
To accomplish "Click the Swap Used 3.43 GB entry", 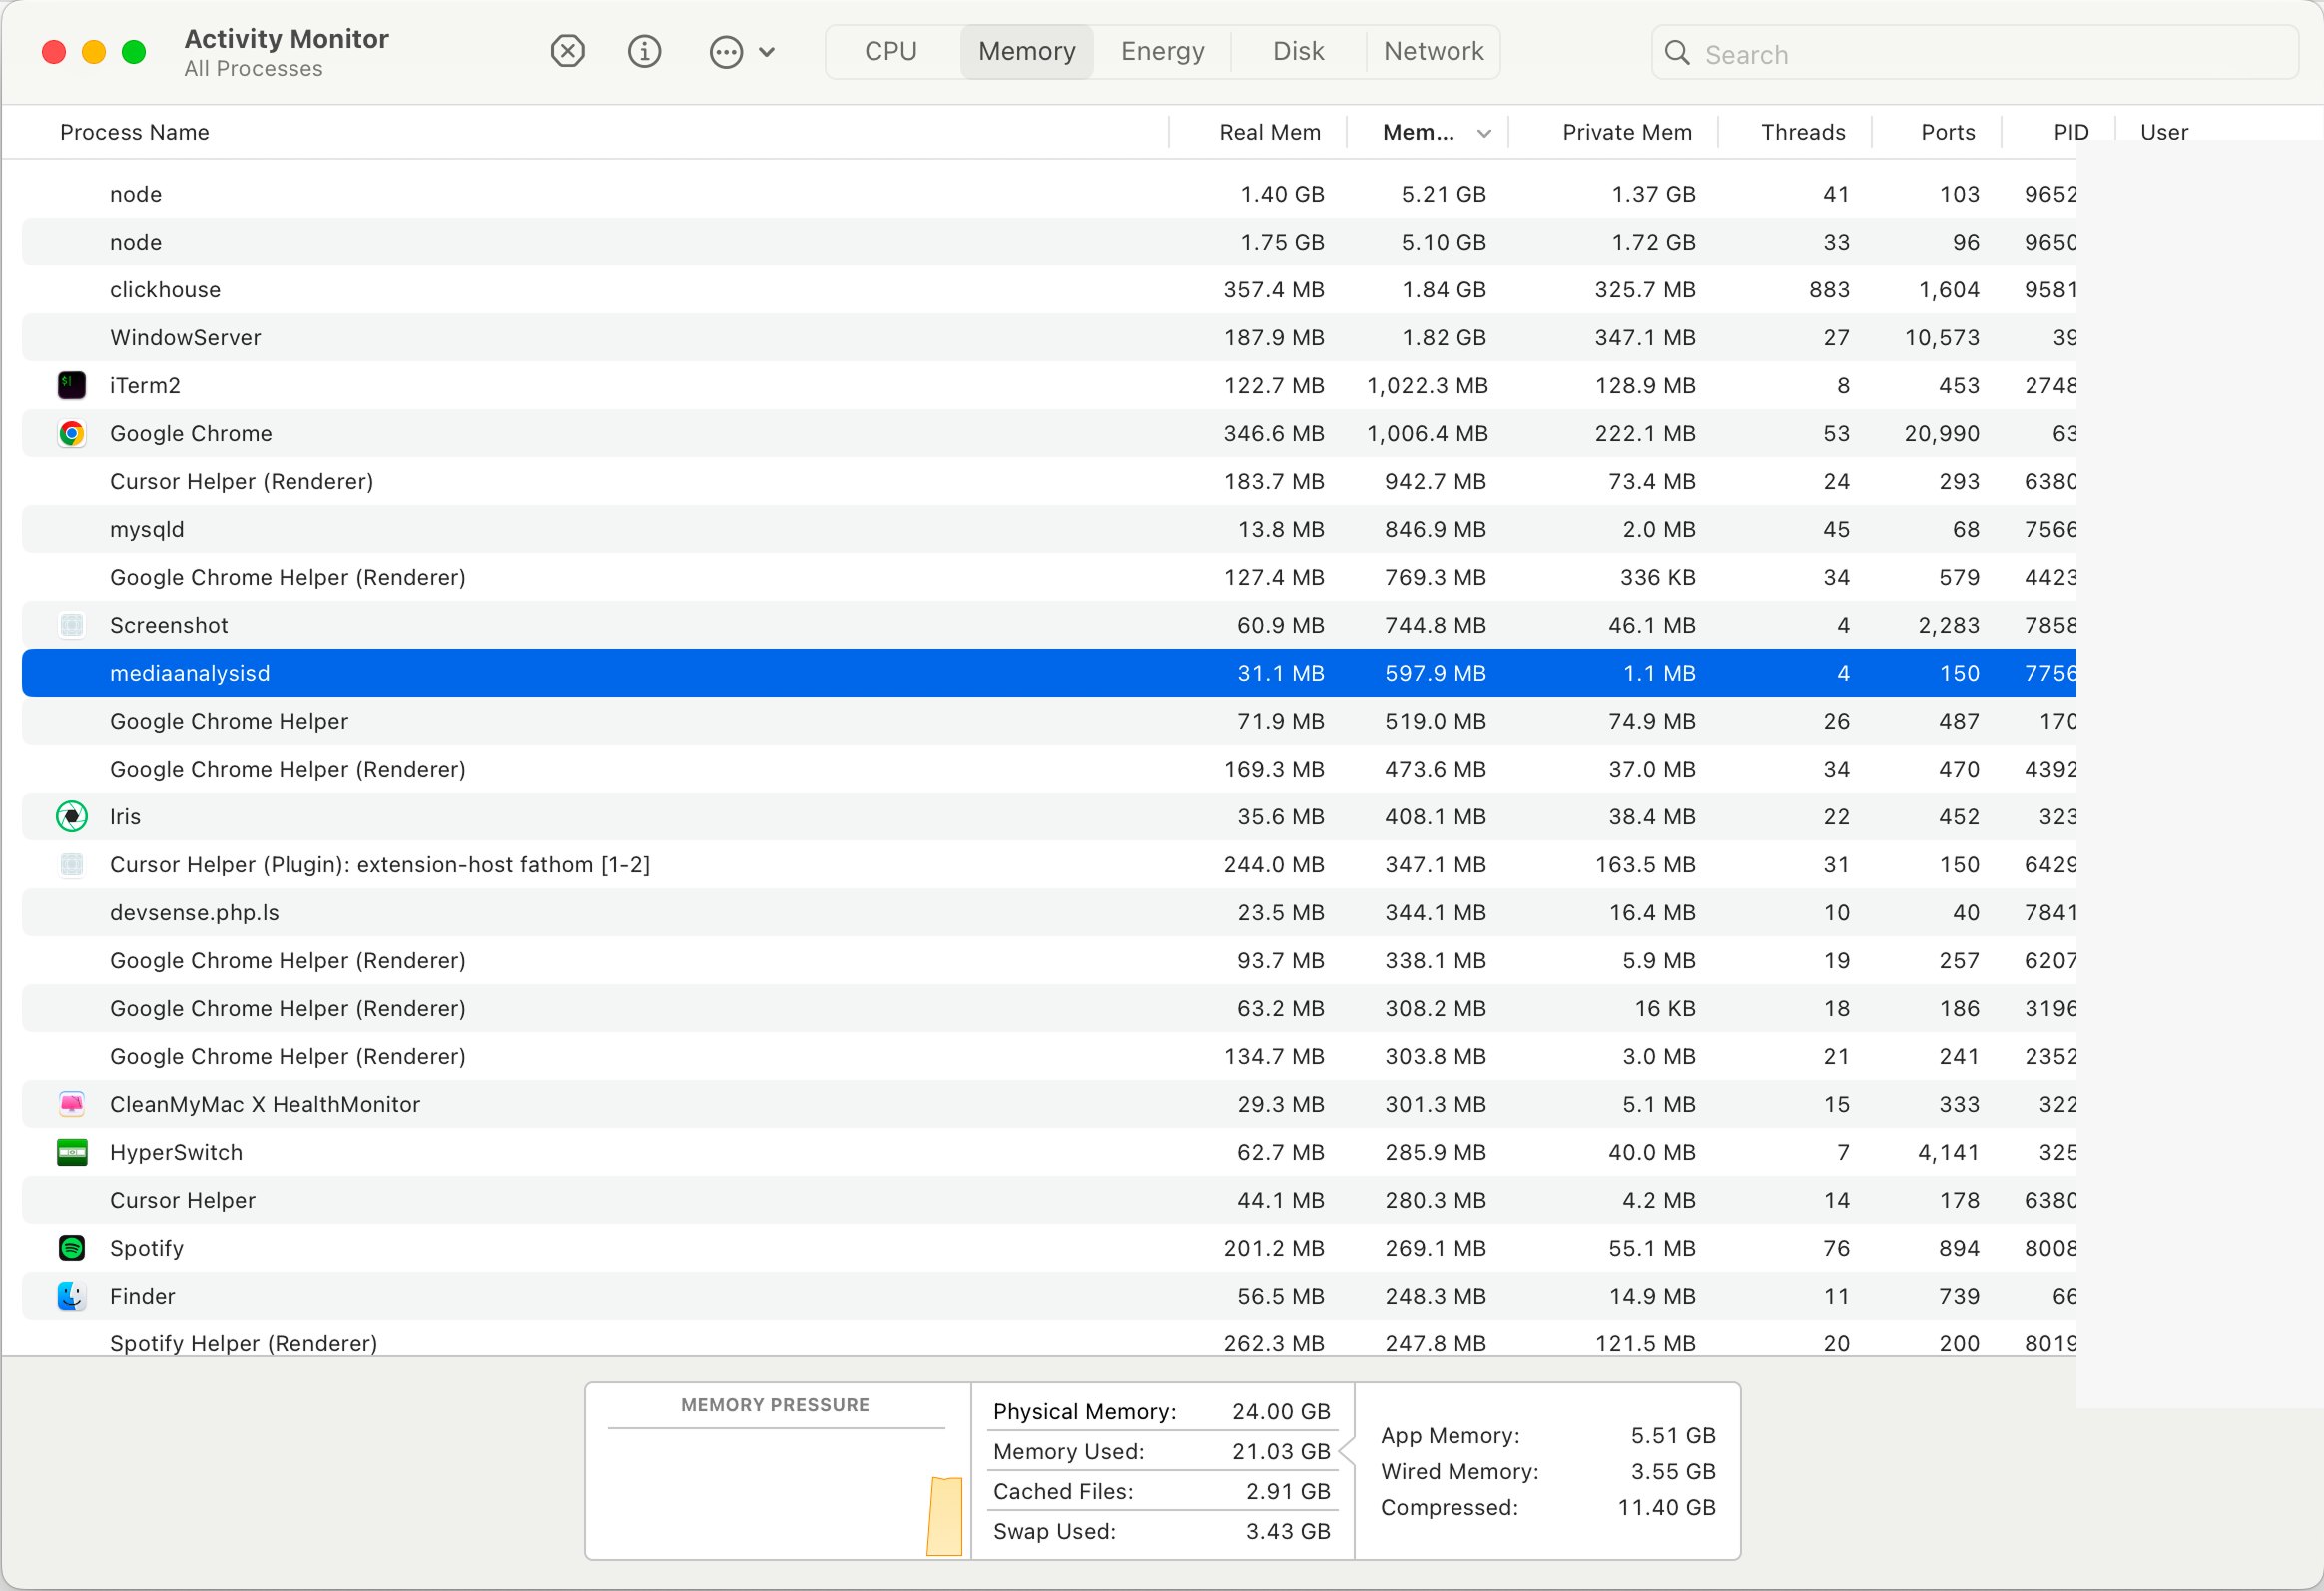I will (1161, 1531).
